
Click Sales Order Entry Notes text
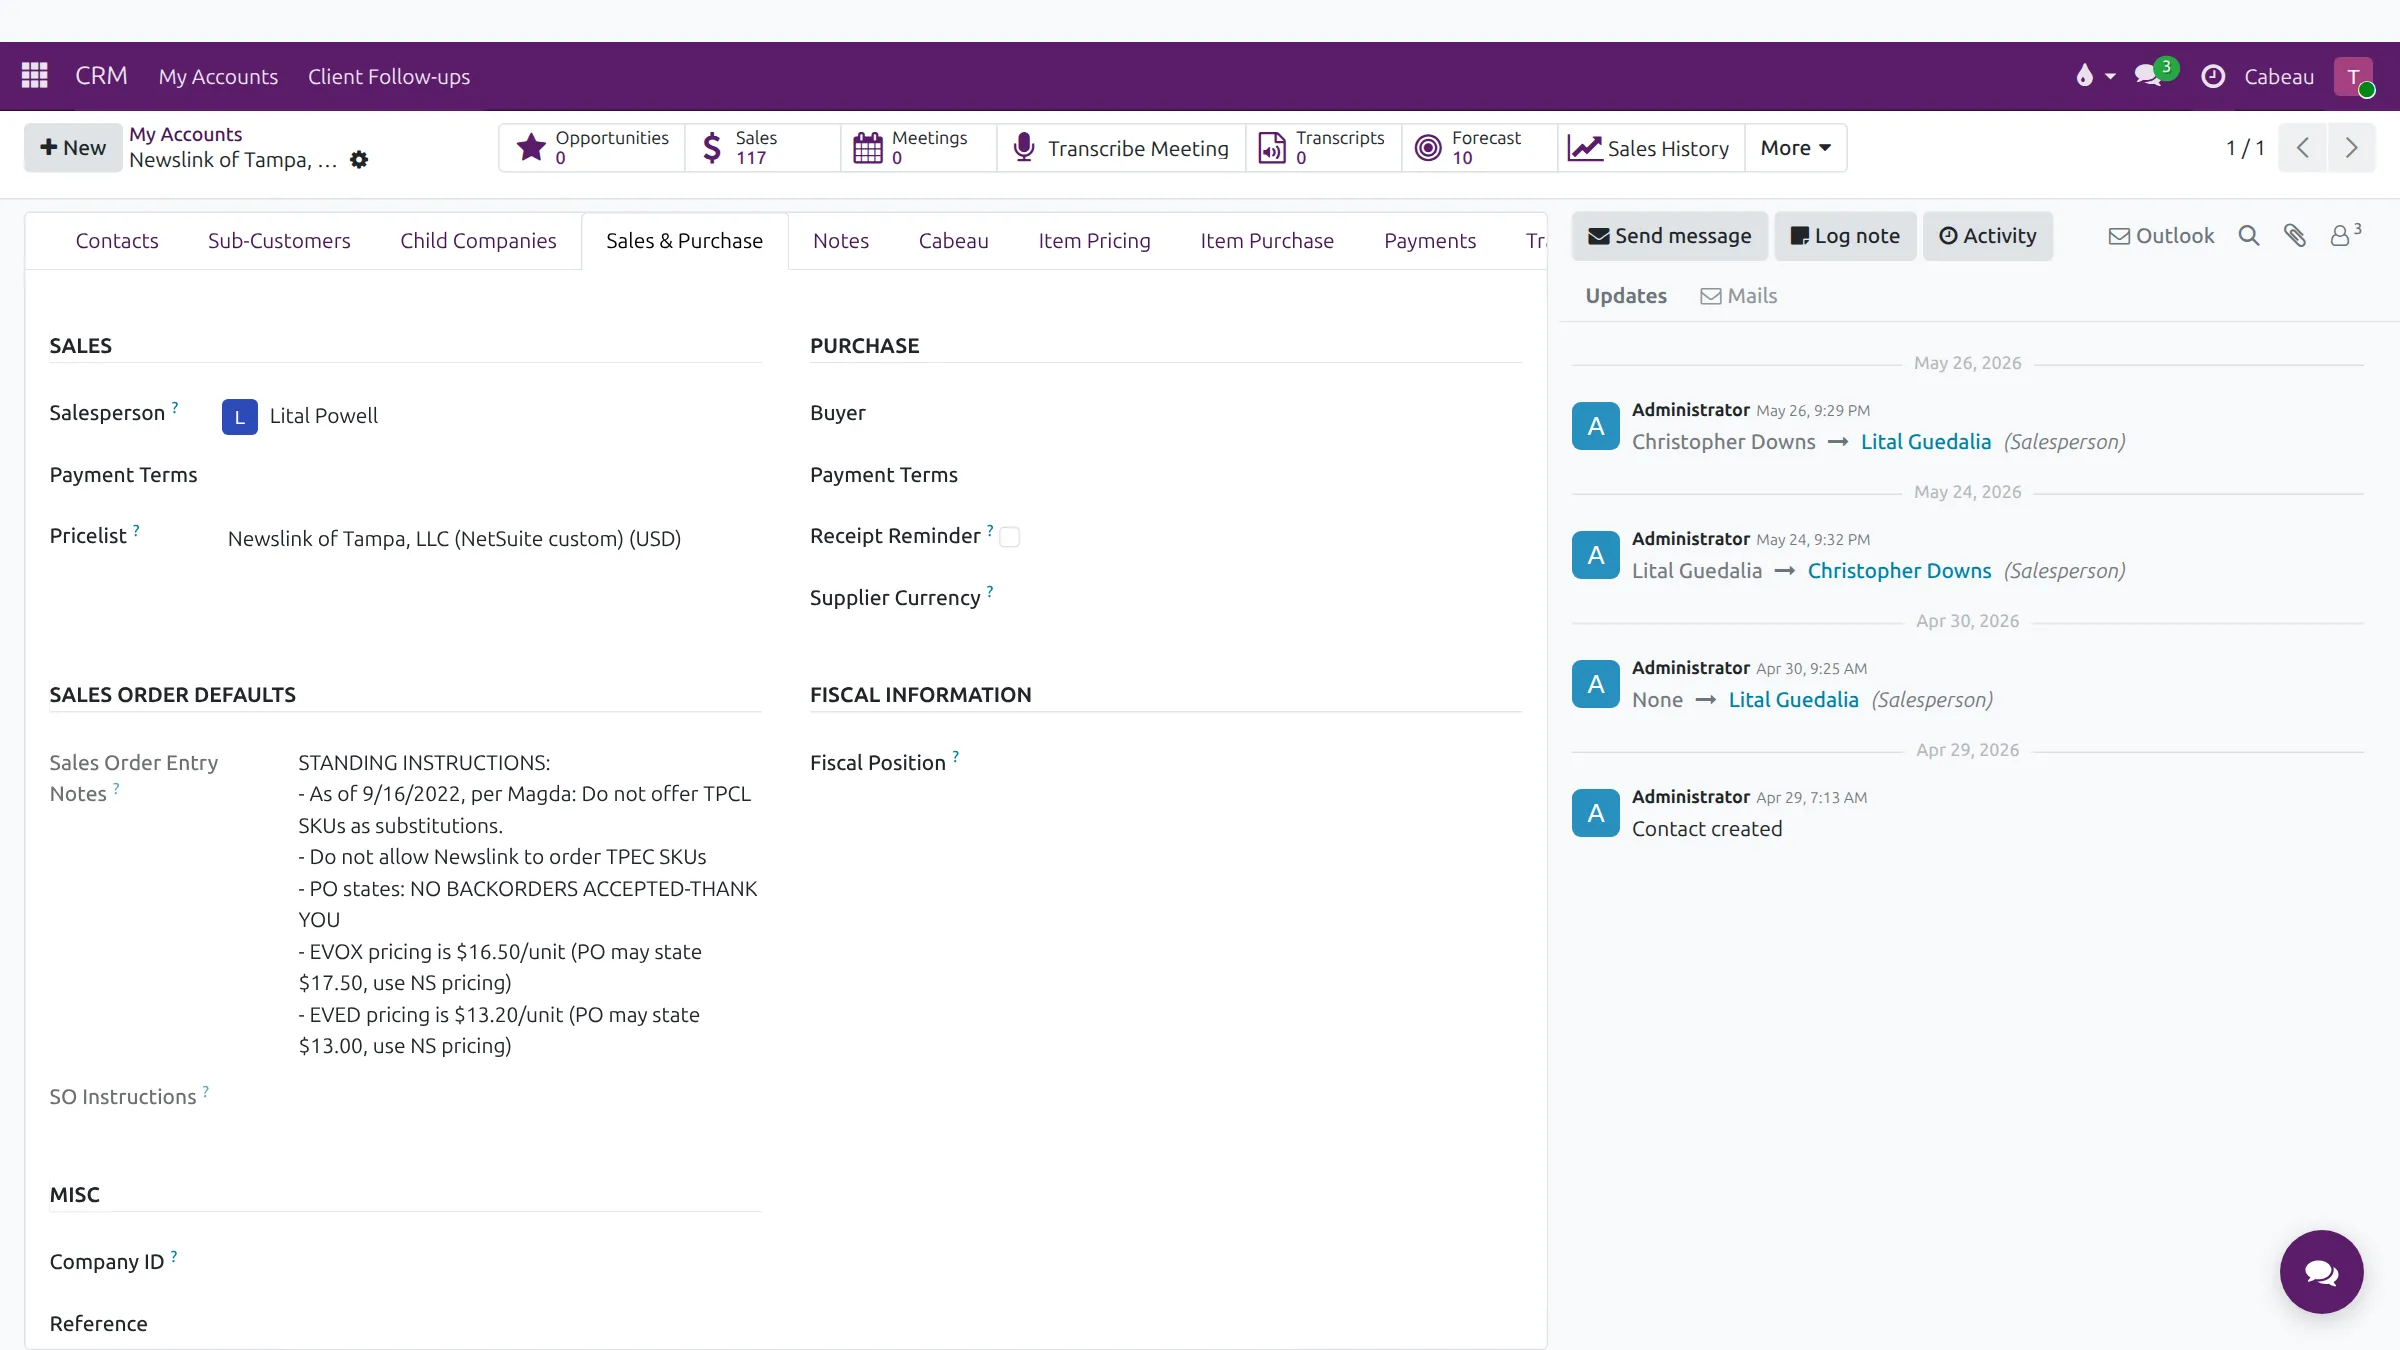coord(527,904)
